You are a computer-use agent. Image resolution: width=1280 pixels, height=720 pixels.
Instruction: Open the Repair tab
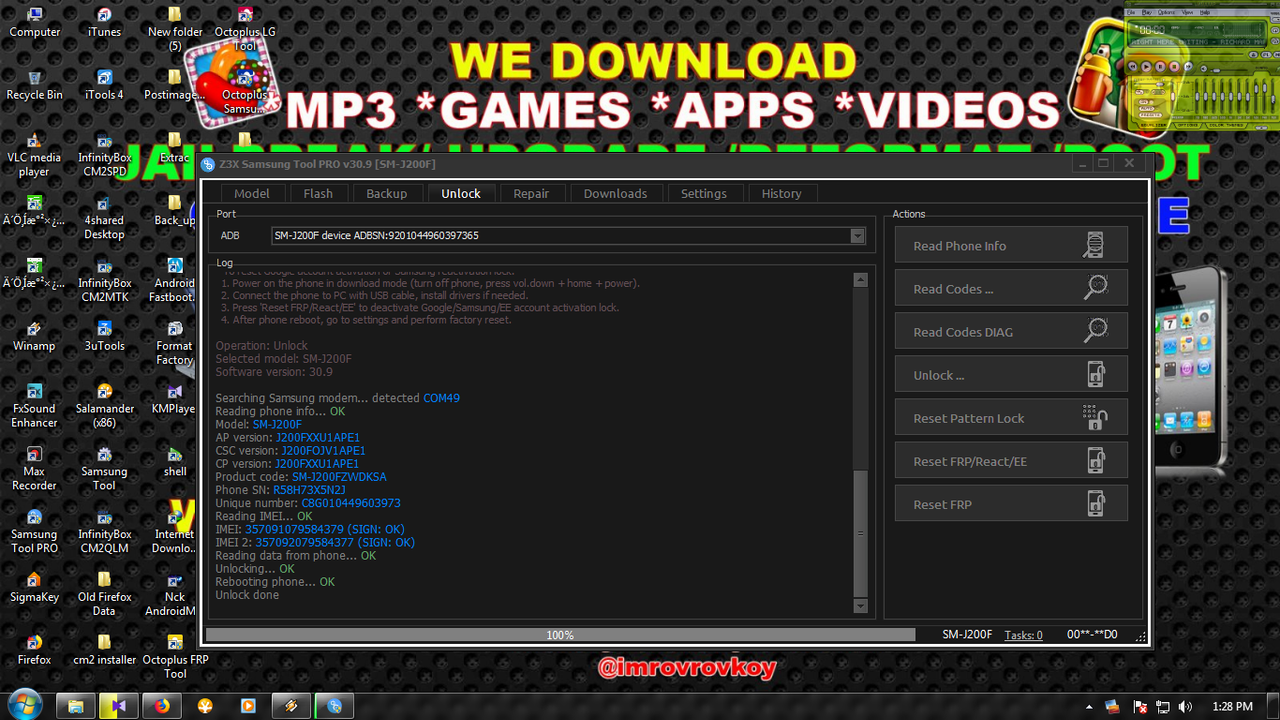[531, 193]
